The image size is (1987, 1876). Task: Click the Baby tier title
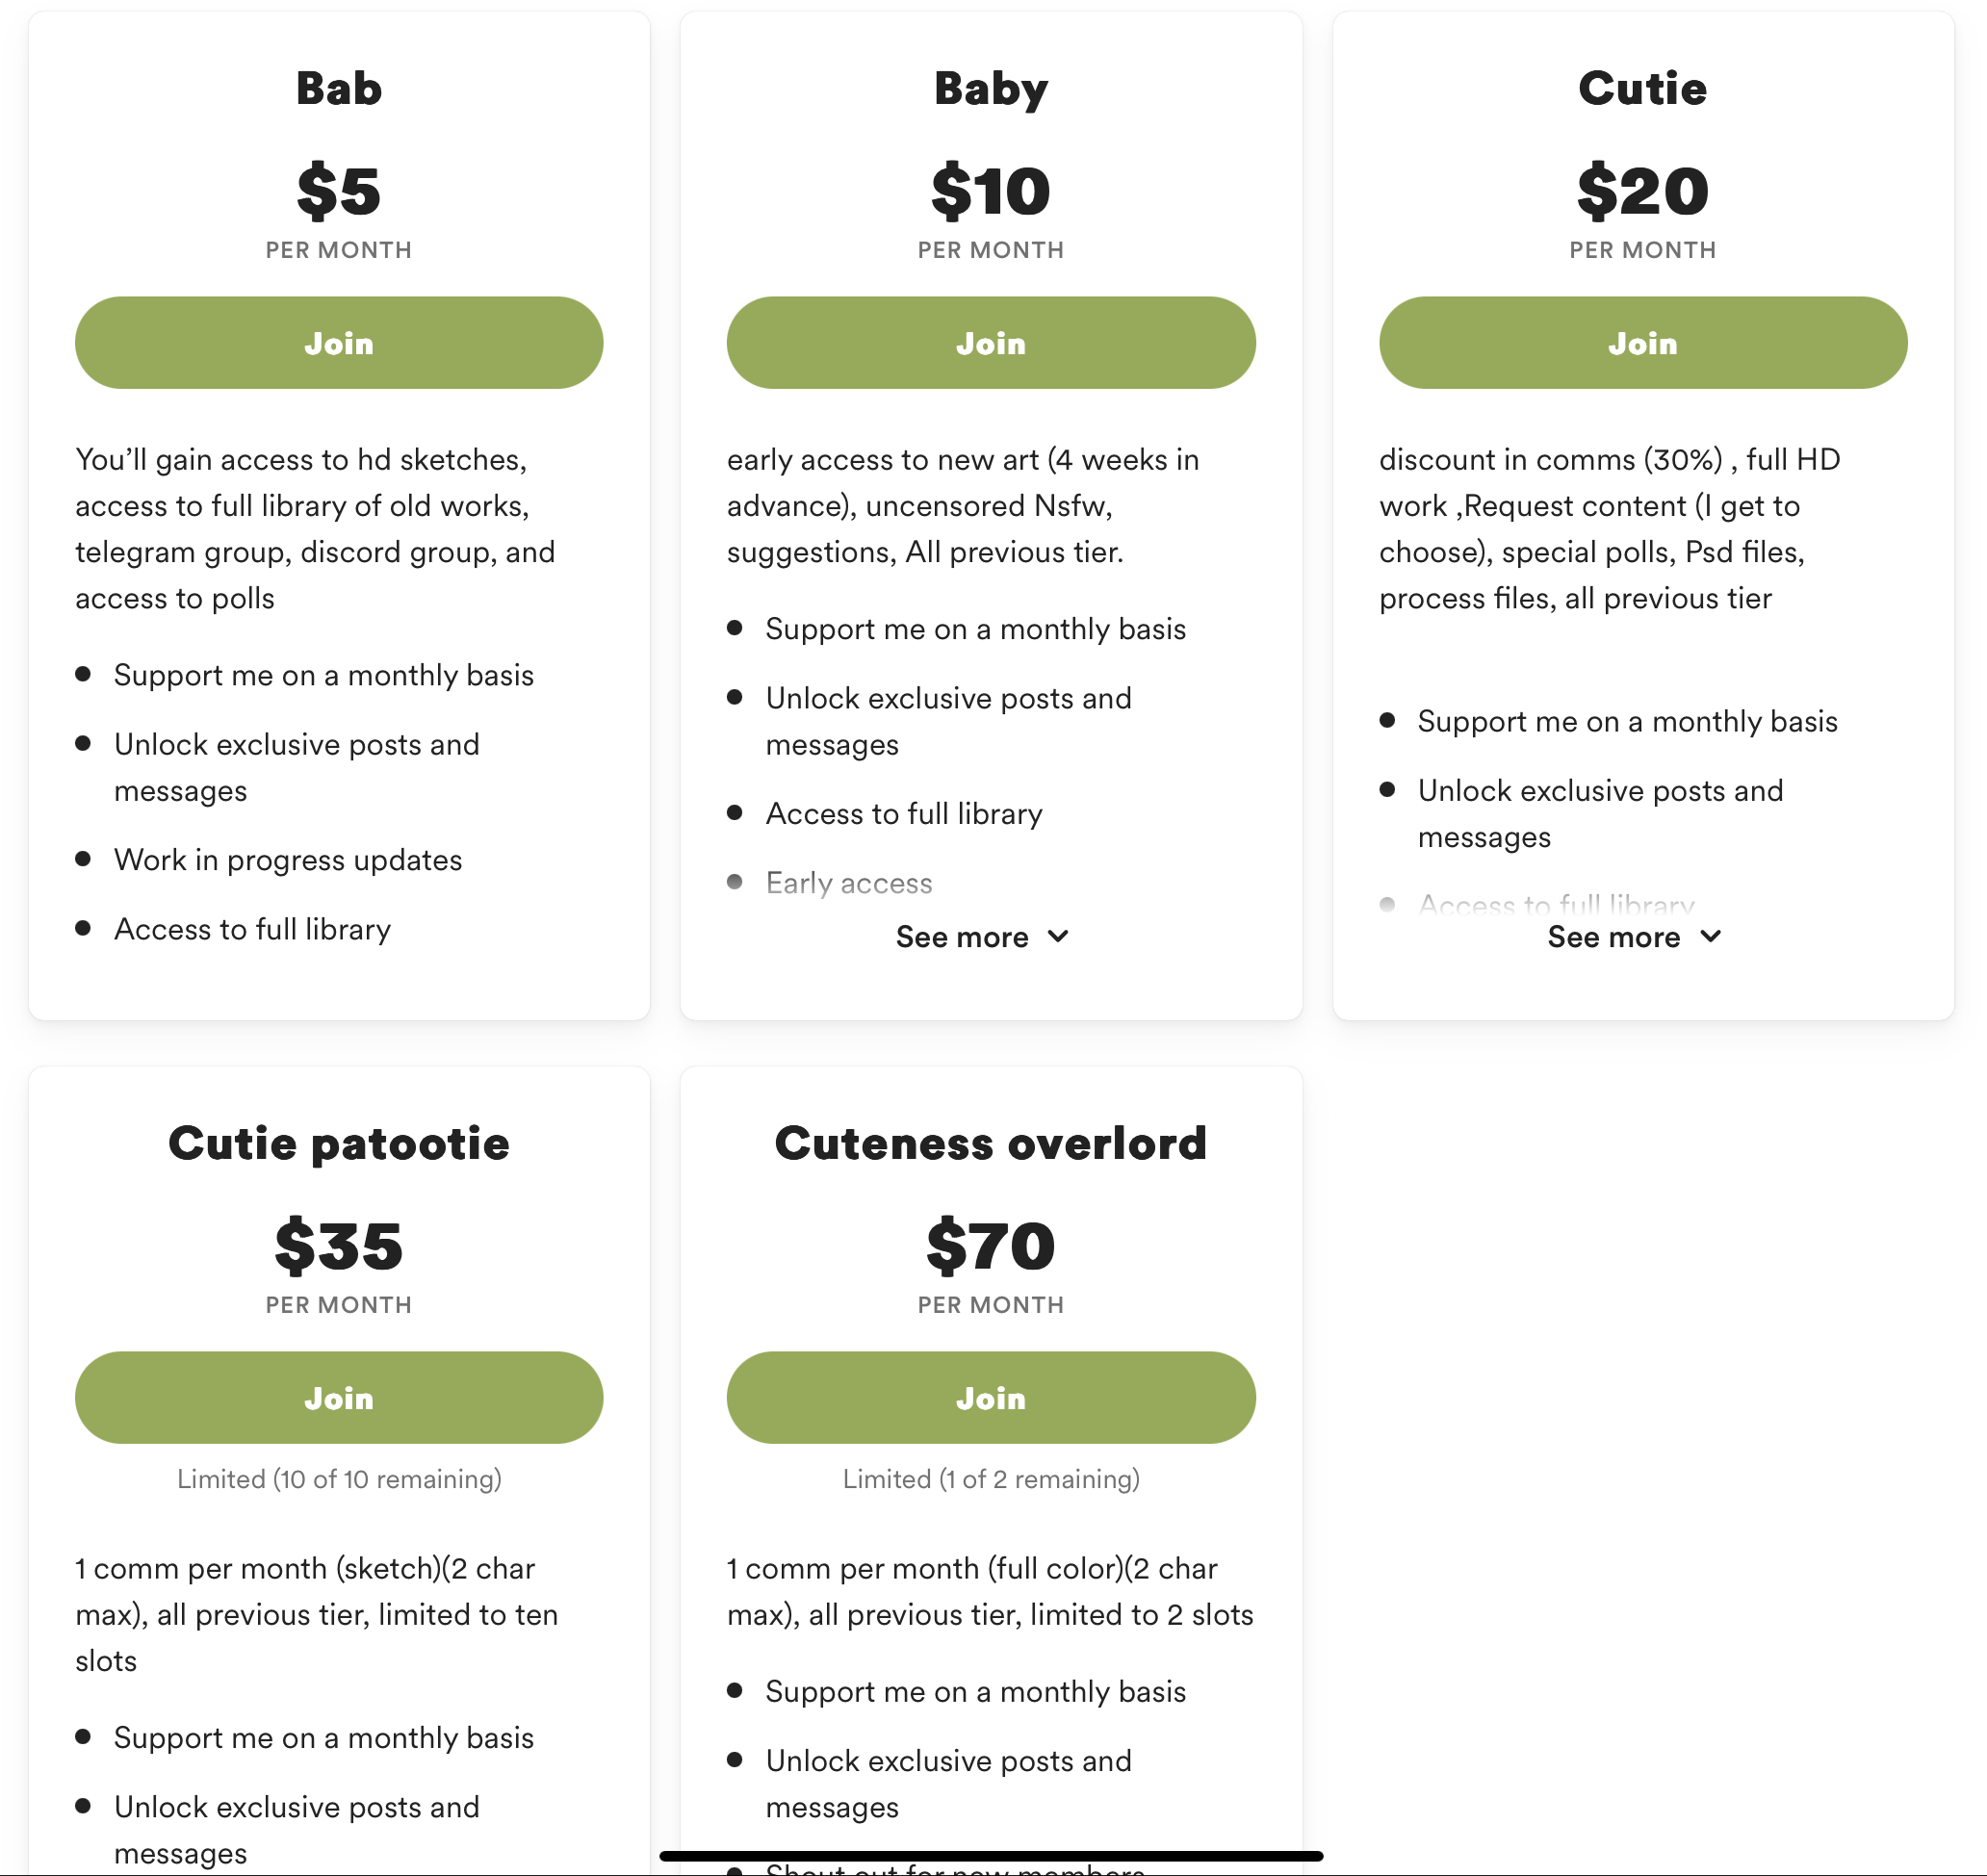[990, 88]
